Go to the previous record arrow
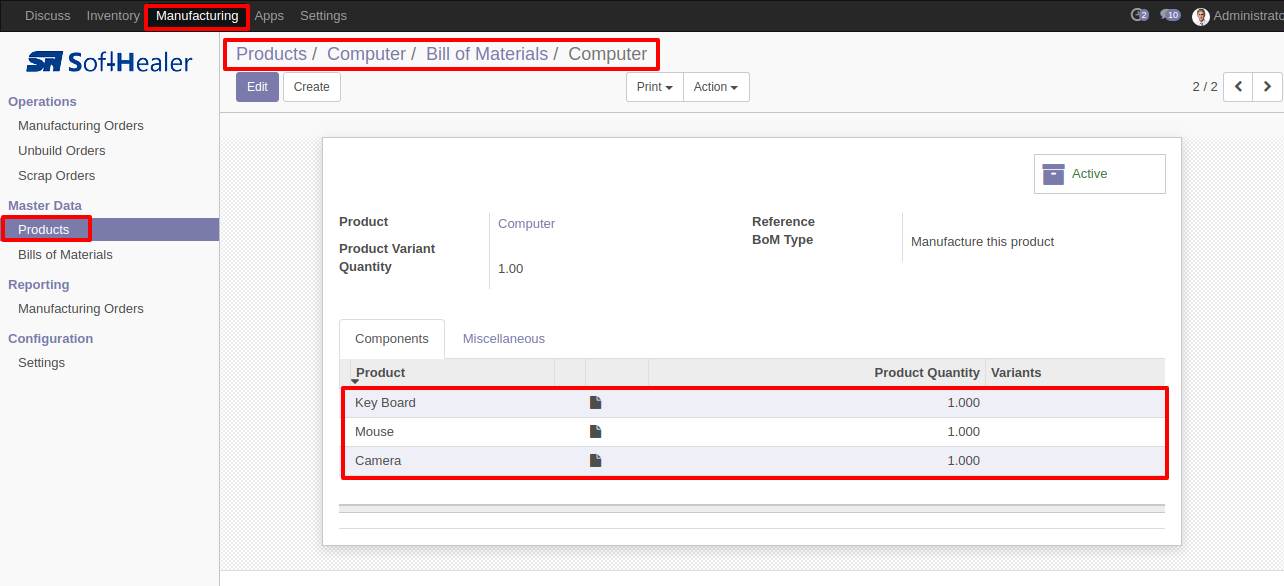 [x=1238, y=87]
